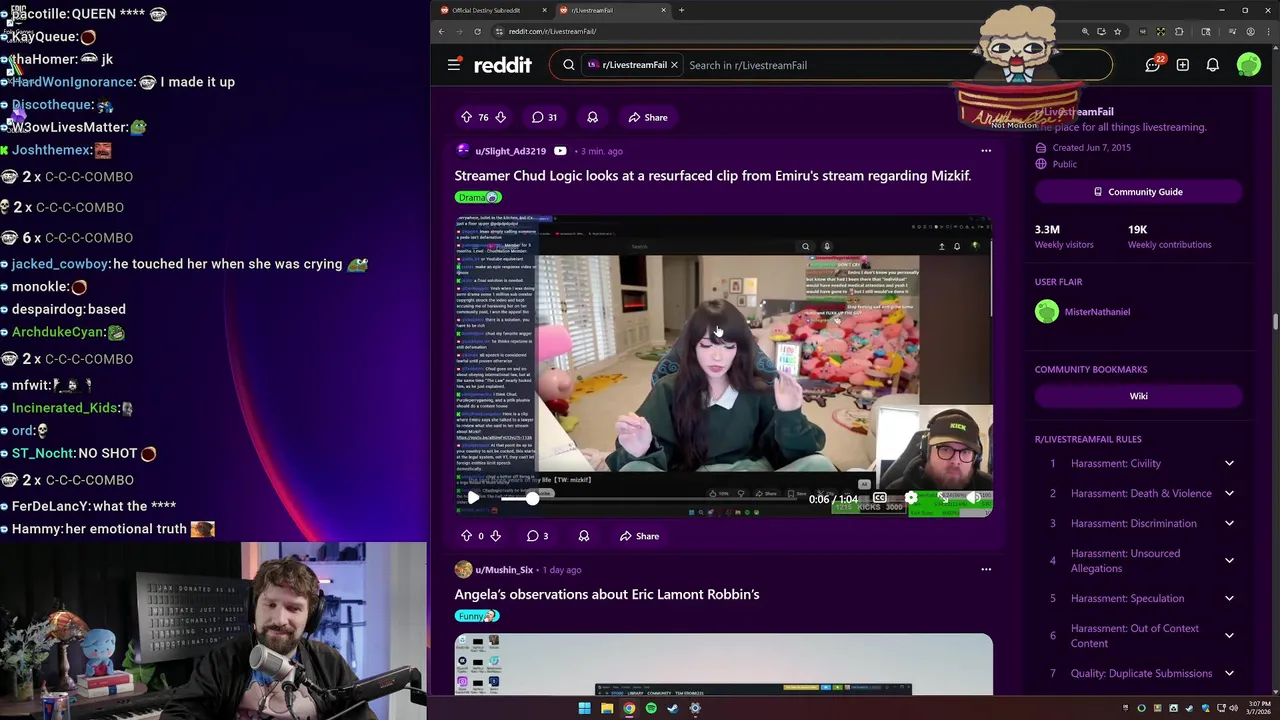Image resolution: width=1280 pixels, height=720 pixels.
Task: Open the Windows Start menu
Action: point(584,708)
